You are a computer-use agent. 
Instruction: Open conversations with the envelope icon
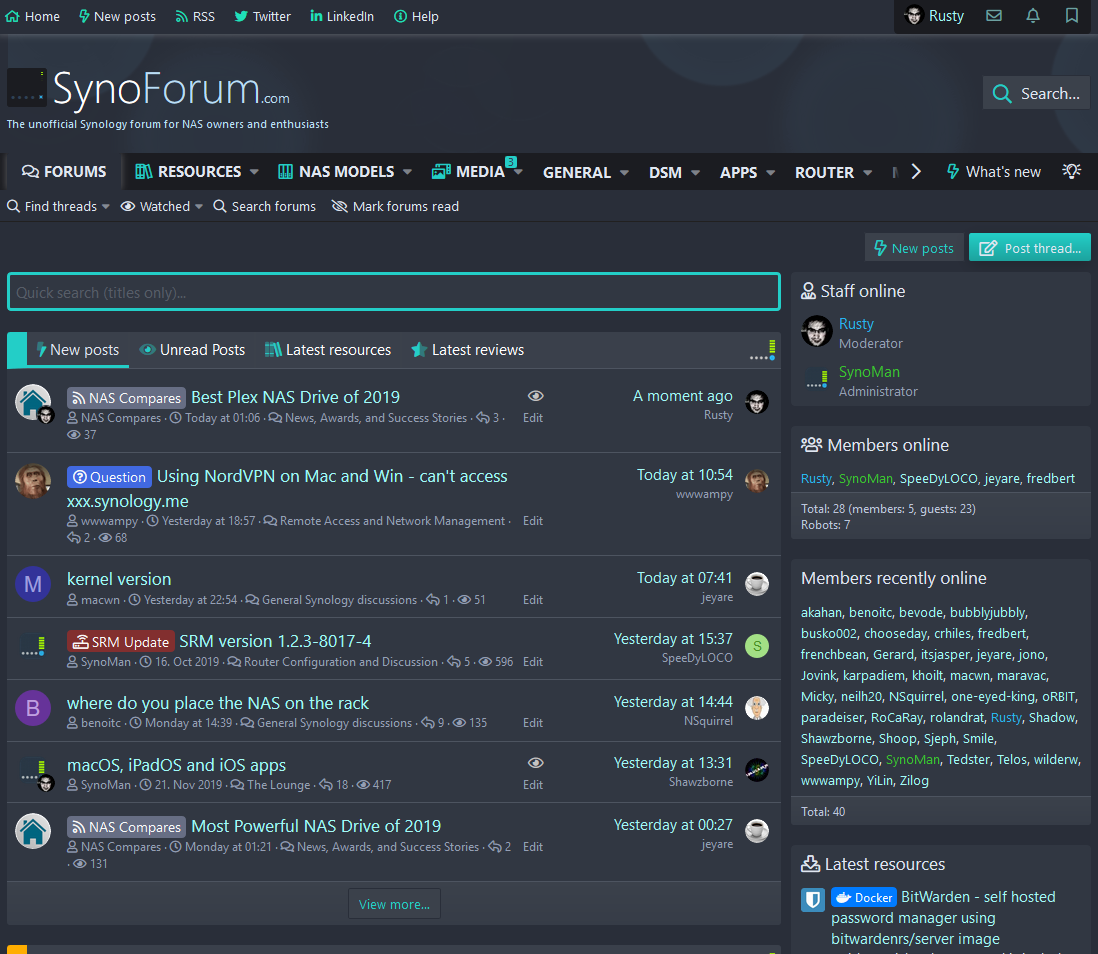[994, 16]
